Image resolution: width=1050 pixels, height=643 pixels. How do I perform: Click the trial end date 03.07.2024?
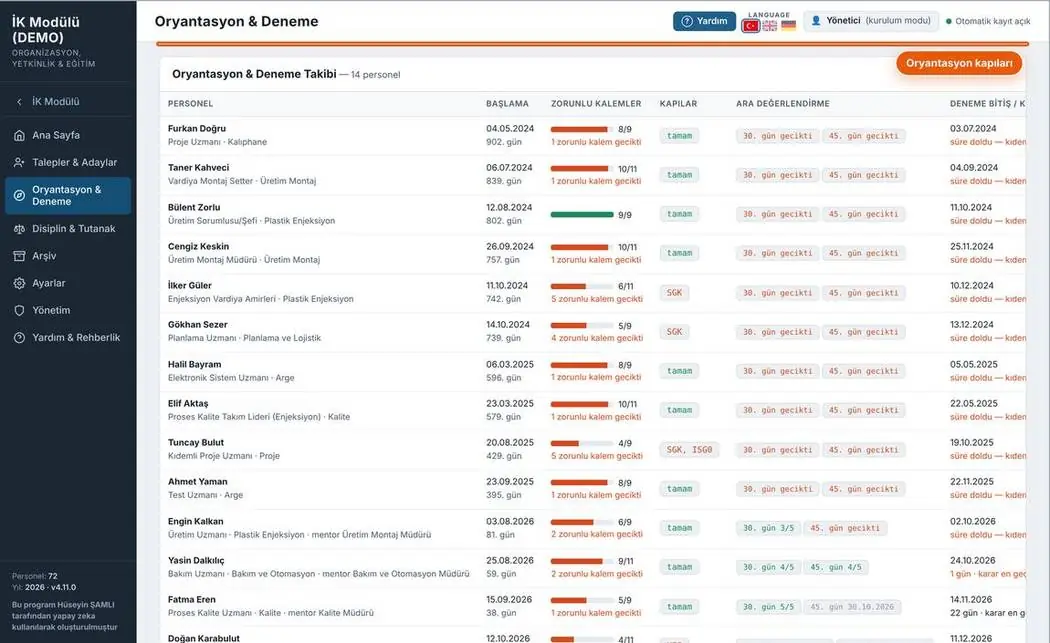pos(973,129)
